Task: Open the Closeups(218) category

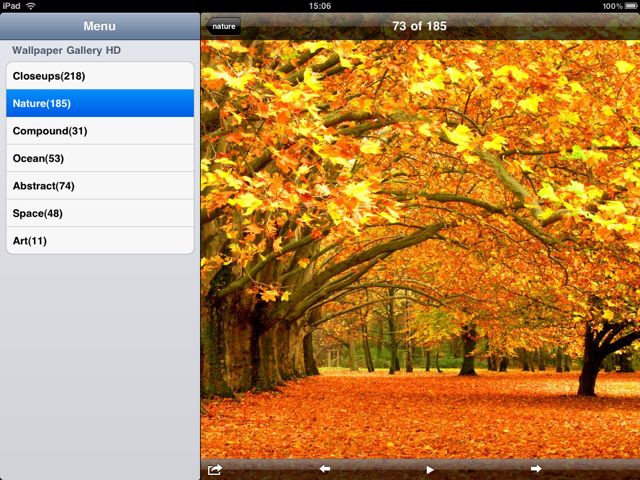Action: tap(100, 76)
